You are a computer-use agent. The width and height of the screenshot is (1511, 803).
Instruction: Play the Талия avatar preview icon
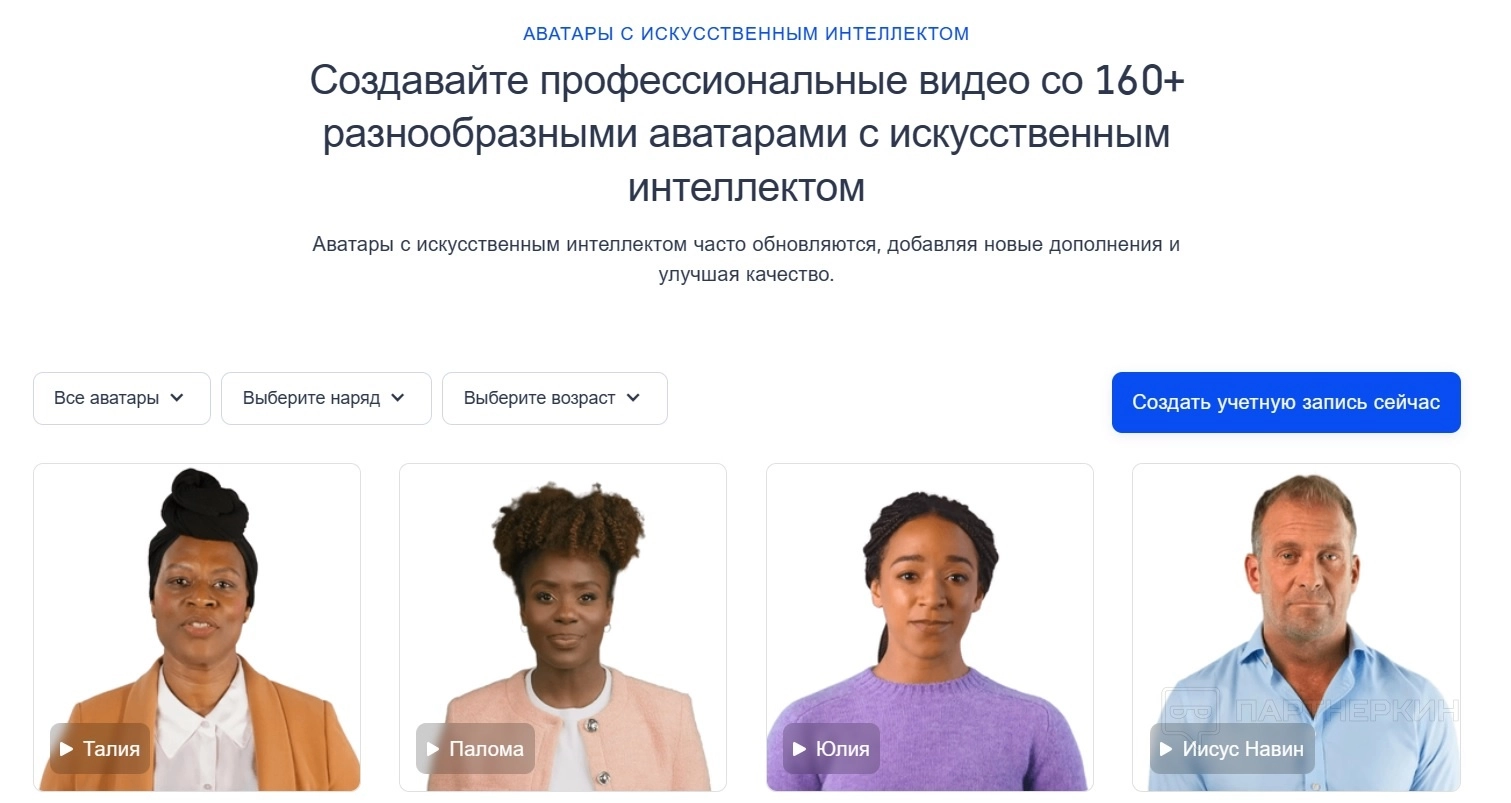click(x=67, y=749)
